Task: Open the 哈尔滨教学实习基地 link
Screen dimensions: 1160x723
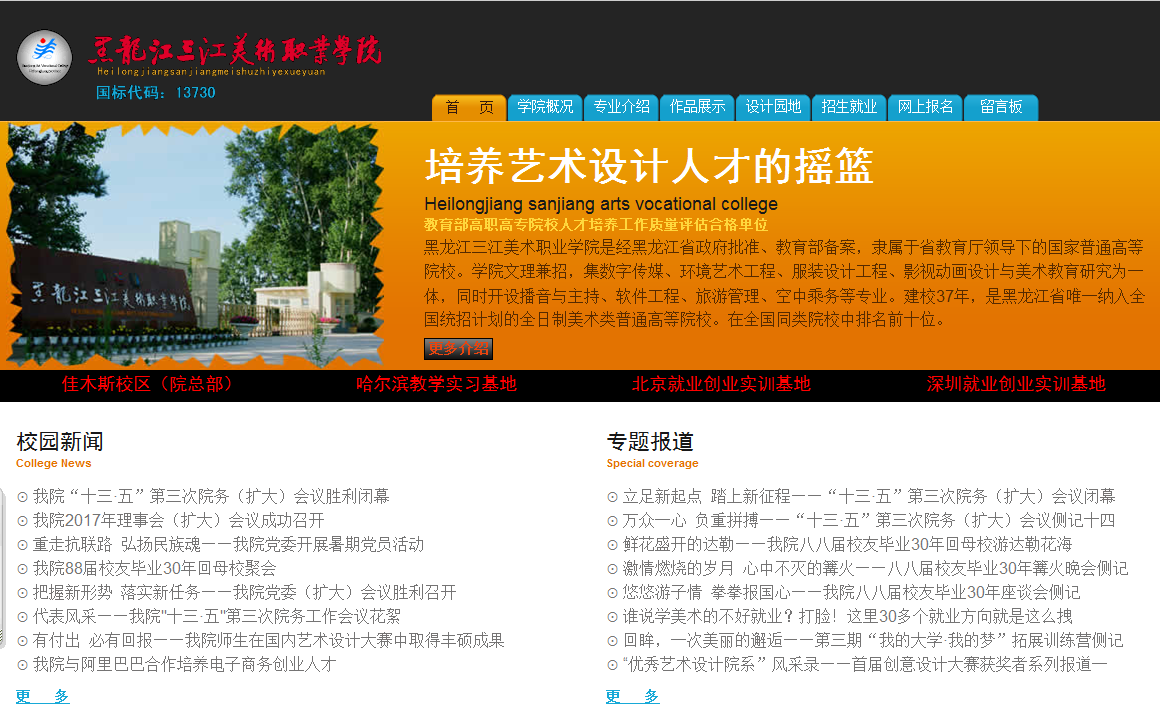Action: (x=436, y=384)
